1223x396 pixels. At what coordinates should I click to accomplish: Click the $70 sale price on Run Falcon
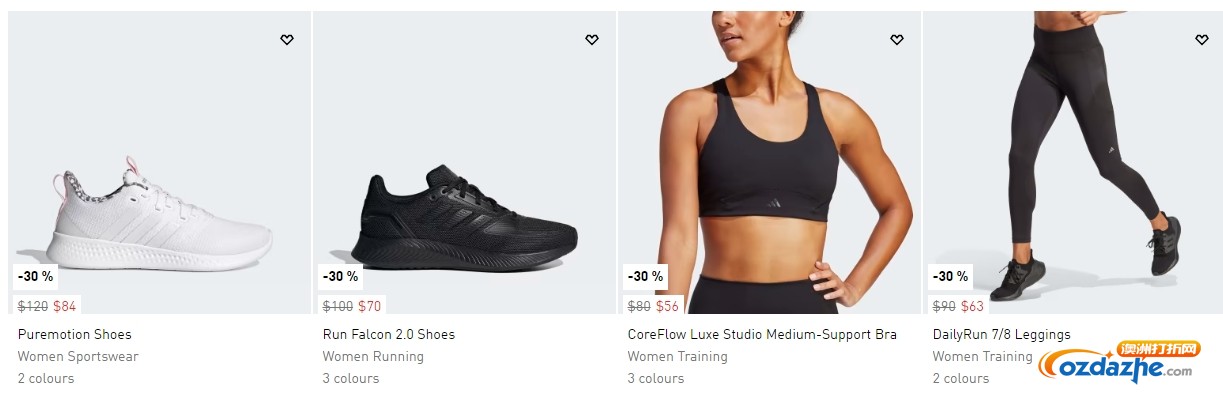pos(370,306)
